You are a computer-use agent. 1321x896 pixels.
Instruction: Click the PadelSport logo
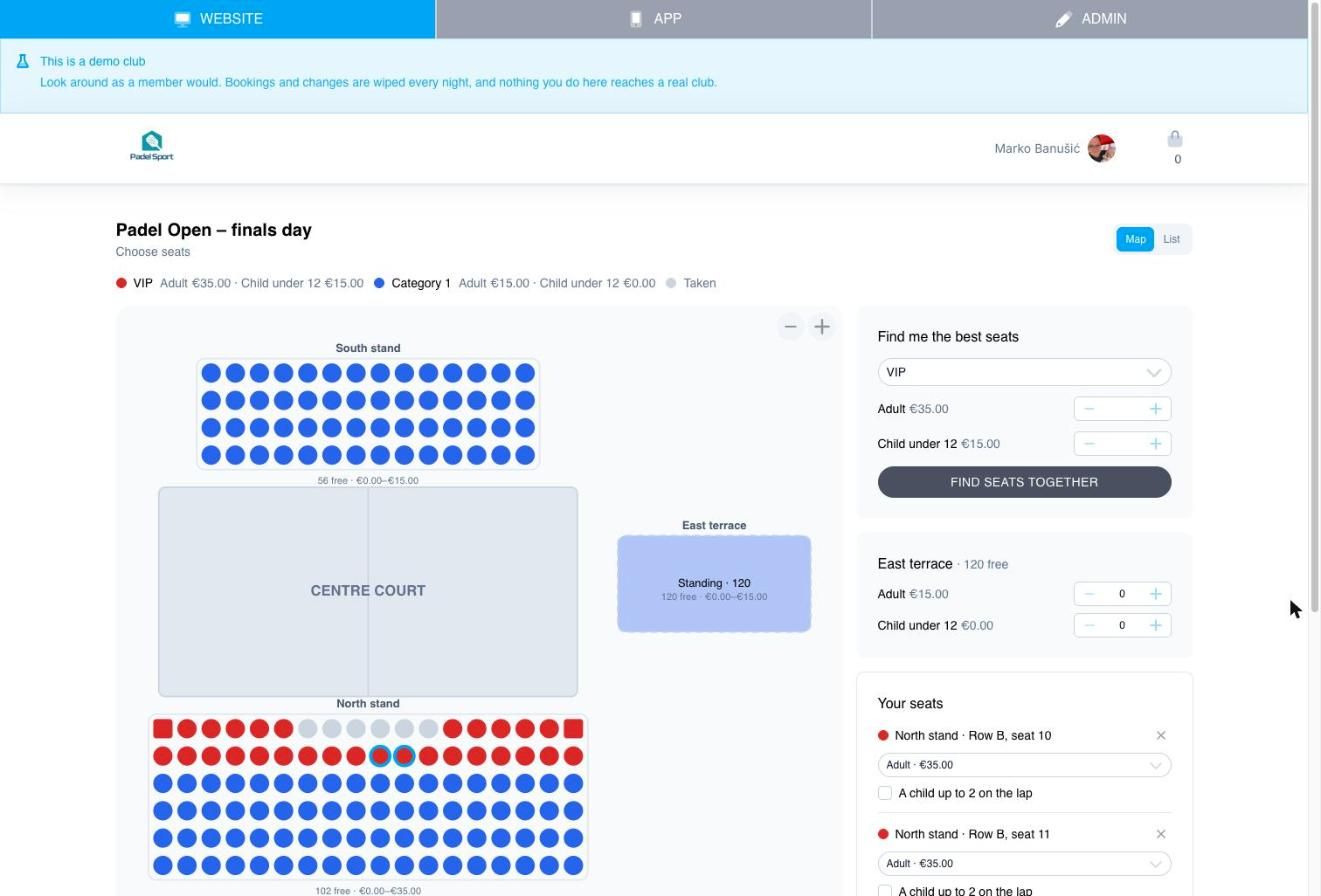click(152, 147)
